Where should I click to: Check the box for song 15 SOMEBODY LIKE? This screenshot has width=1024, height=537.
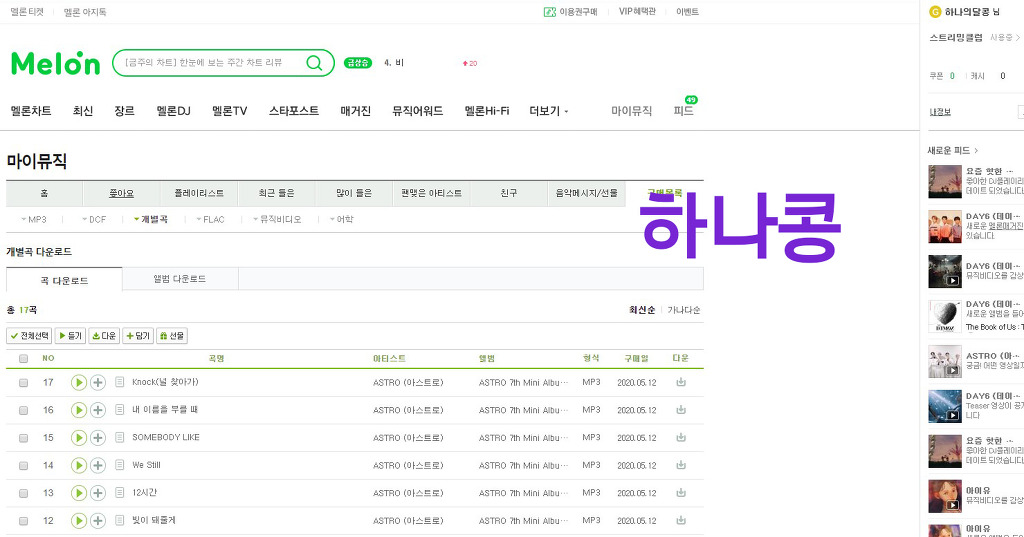[x=24, y=438]
